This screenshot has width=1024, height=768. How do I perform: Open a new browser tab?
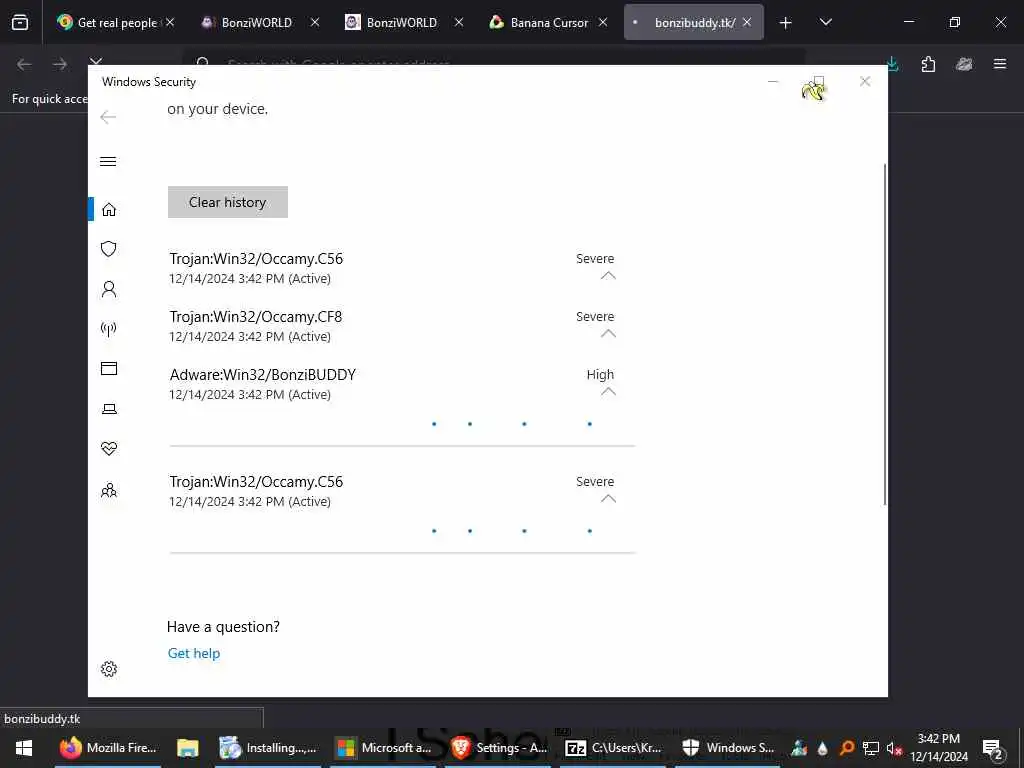tap(786, 23)
